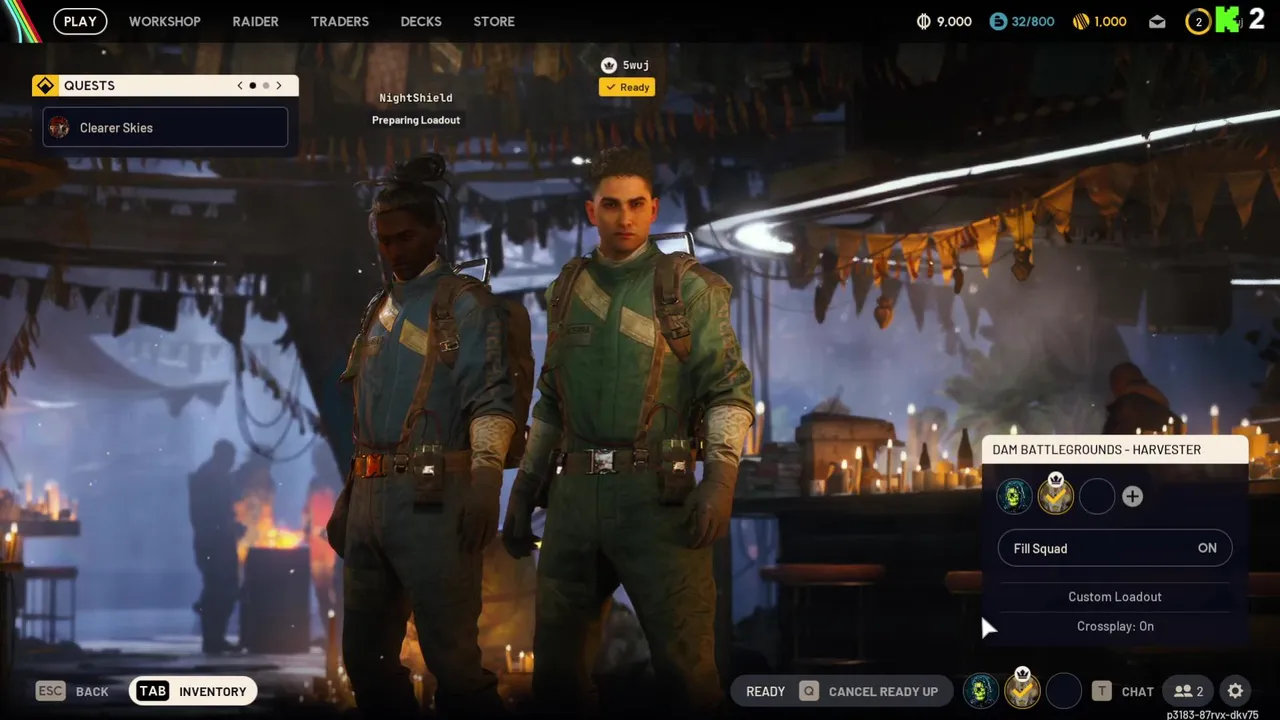The image size is (1280, 720).
Task: Open Custom Loadout option
Action: (x=1115, y=597)
